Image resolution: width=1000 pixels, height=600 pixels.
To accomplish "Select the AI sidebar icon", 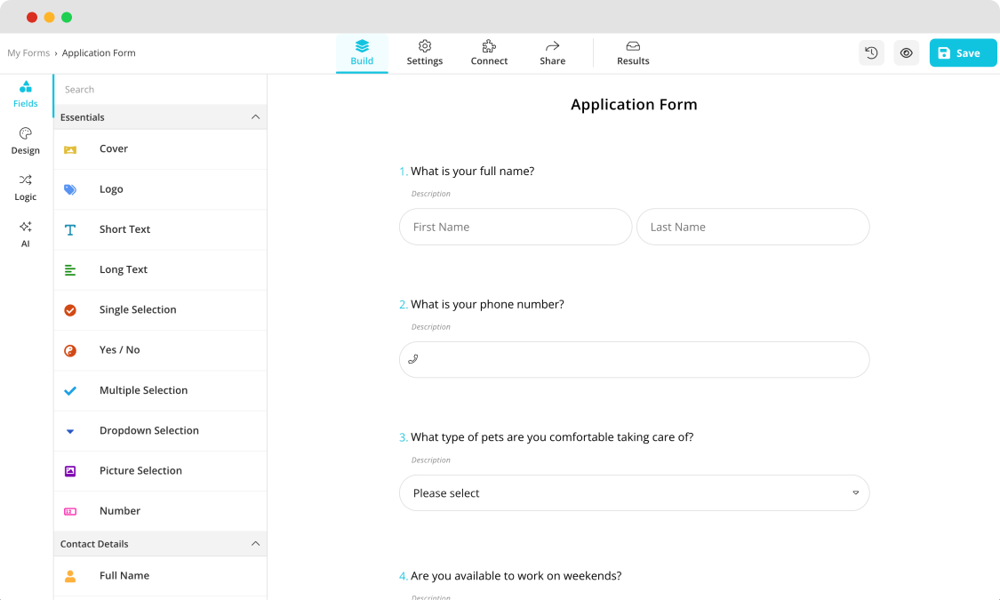I will (25, 232).
